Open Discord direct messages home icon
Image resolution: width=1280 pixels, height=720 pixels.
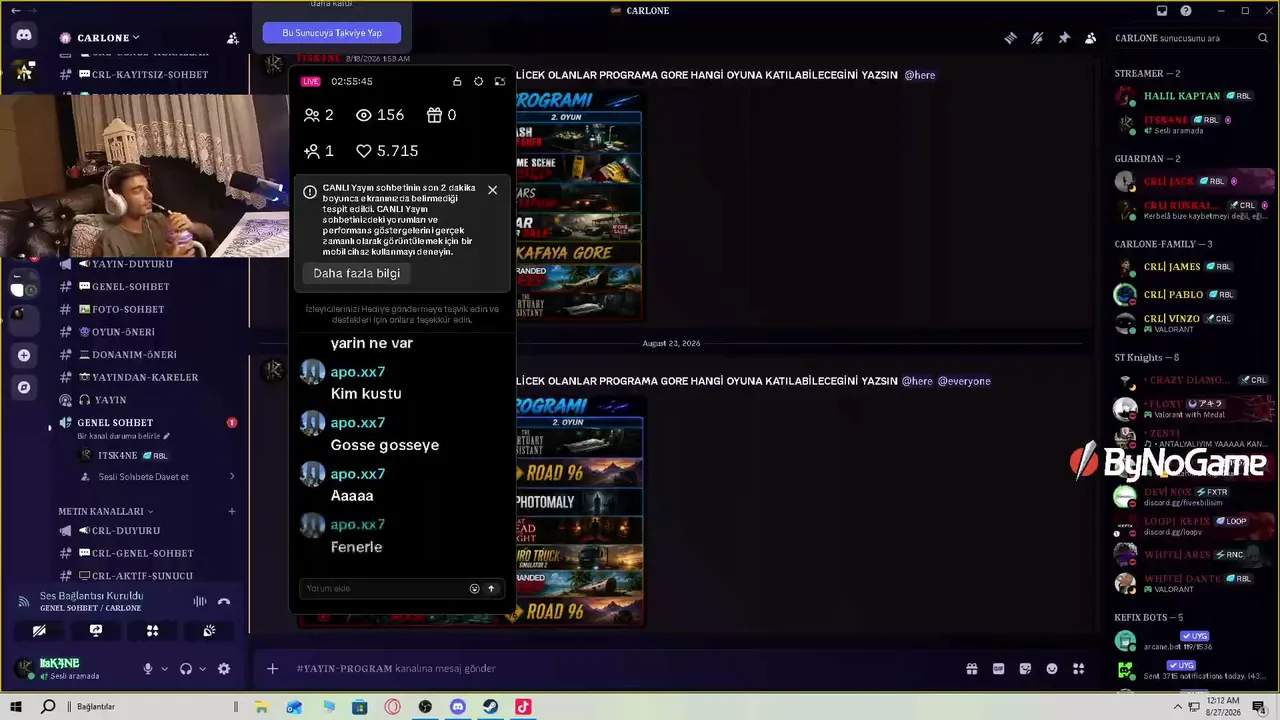click(24, 35)
